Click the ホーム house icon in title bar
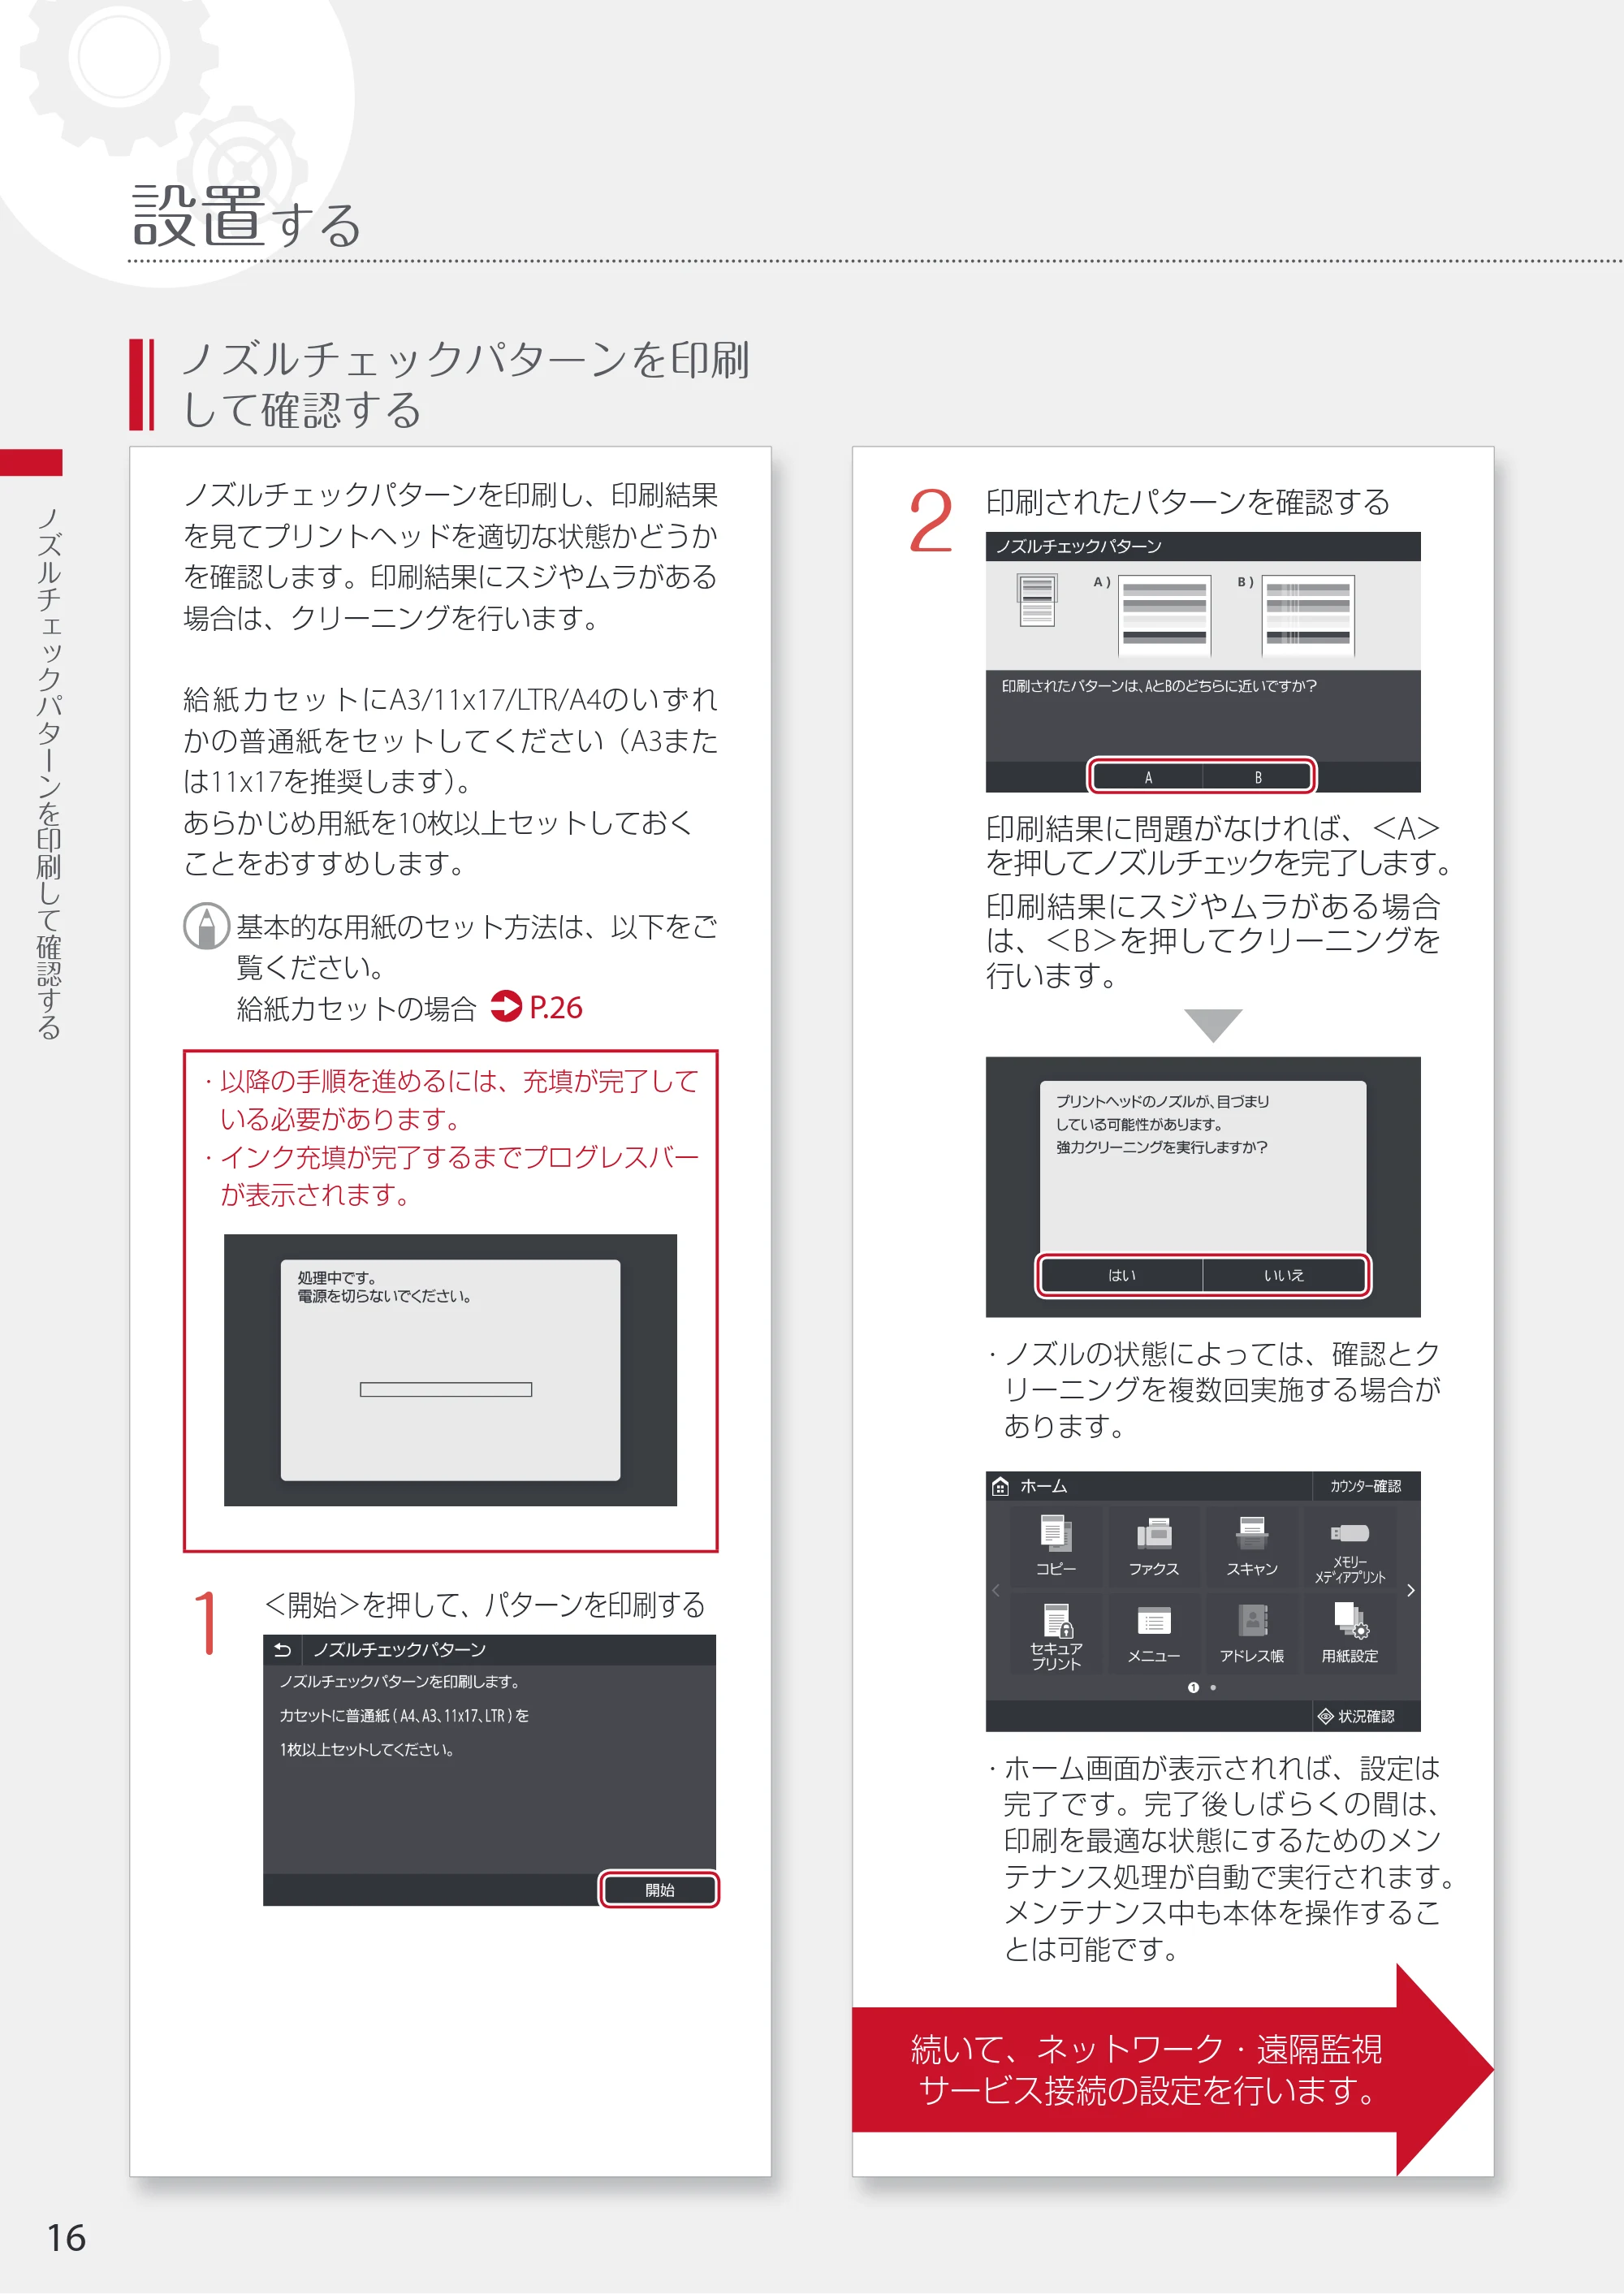 point(1000,1487)
